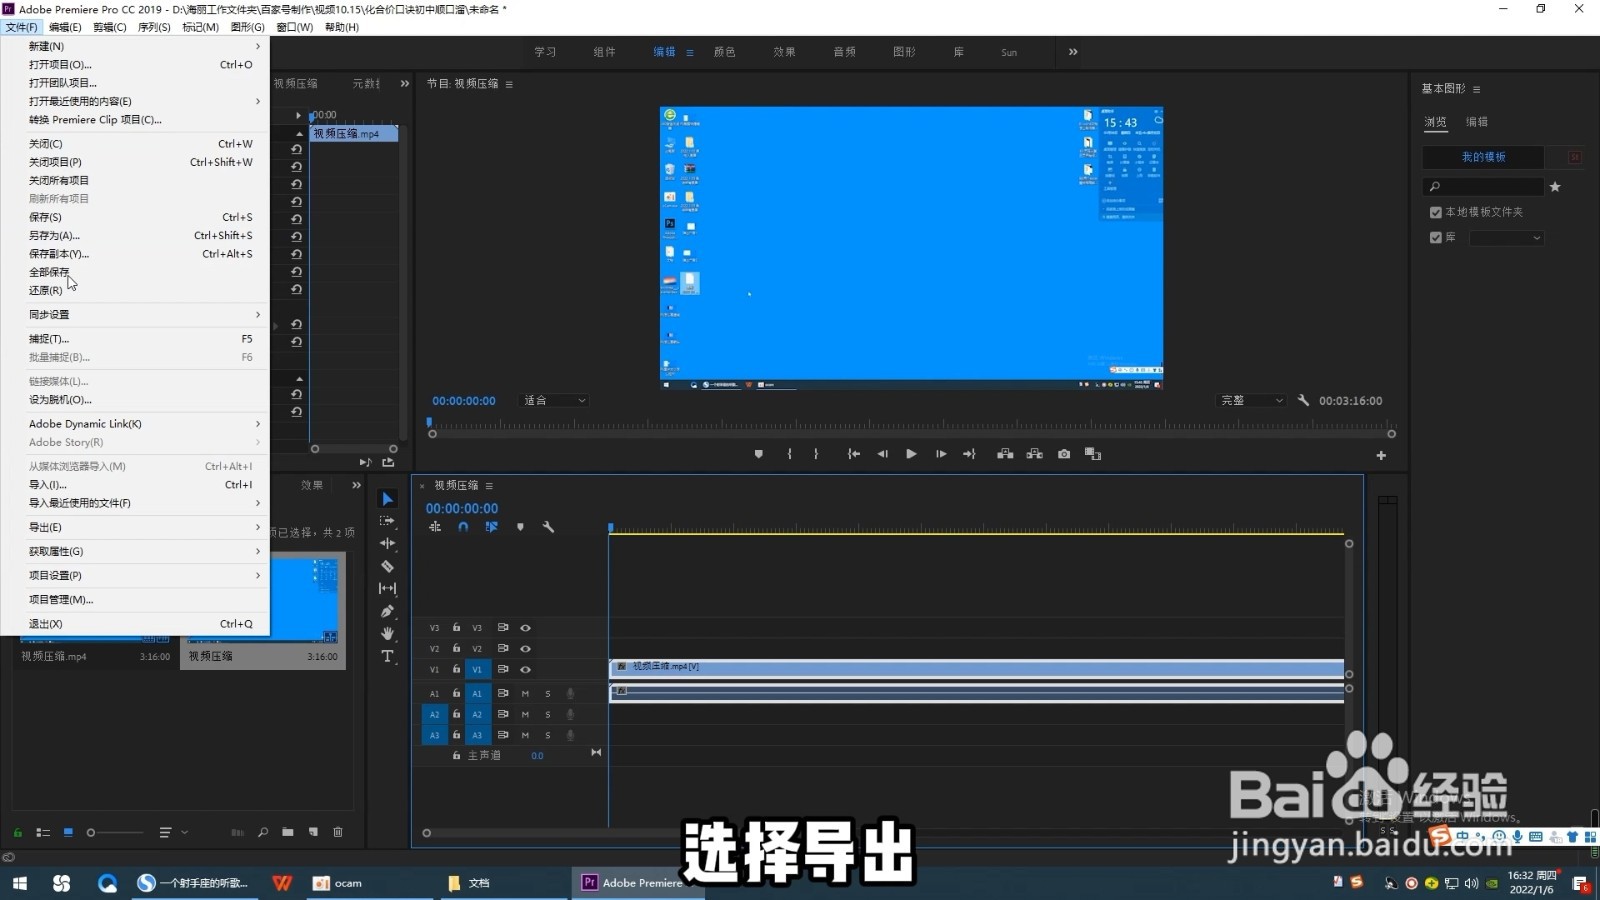Screen dimensions: 1600x900
Task: Toggle V2 track output eye
Action: [525, 649]
